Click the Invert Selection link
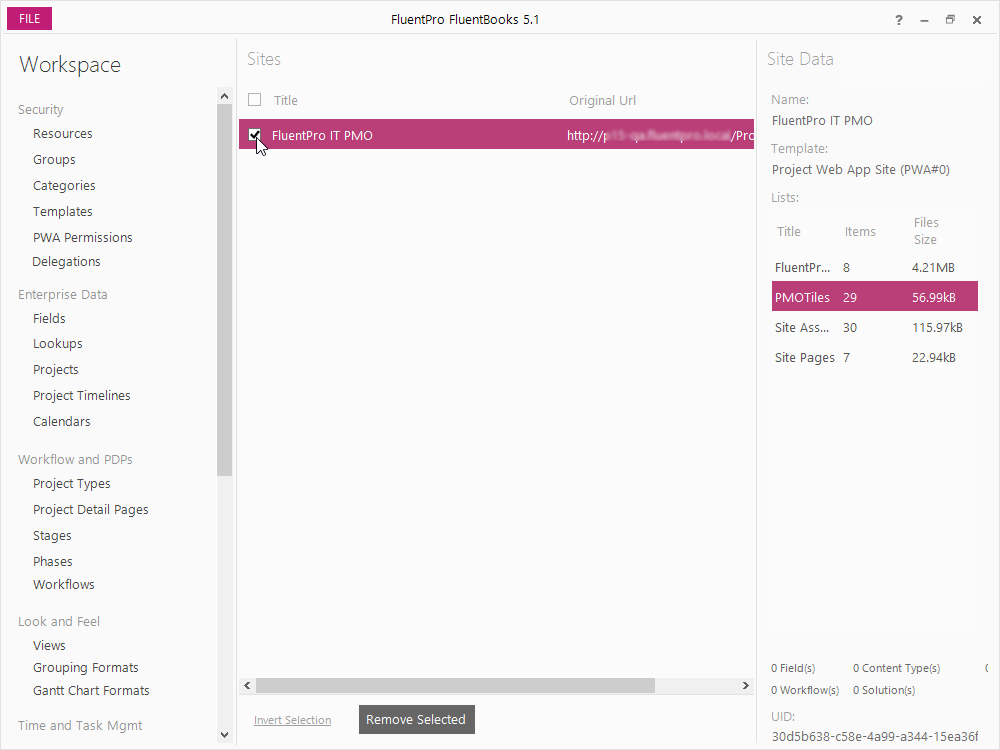Screen dimensions: 1000x750 [292, 720]
